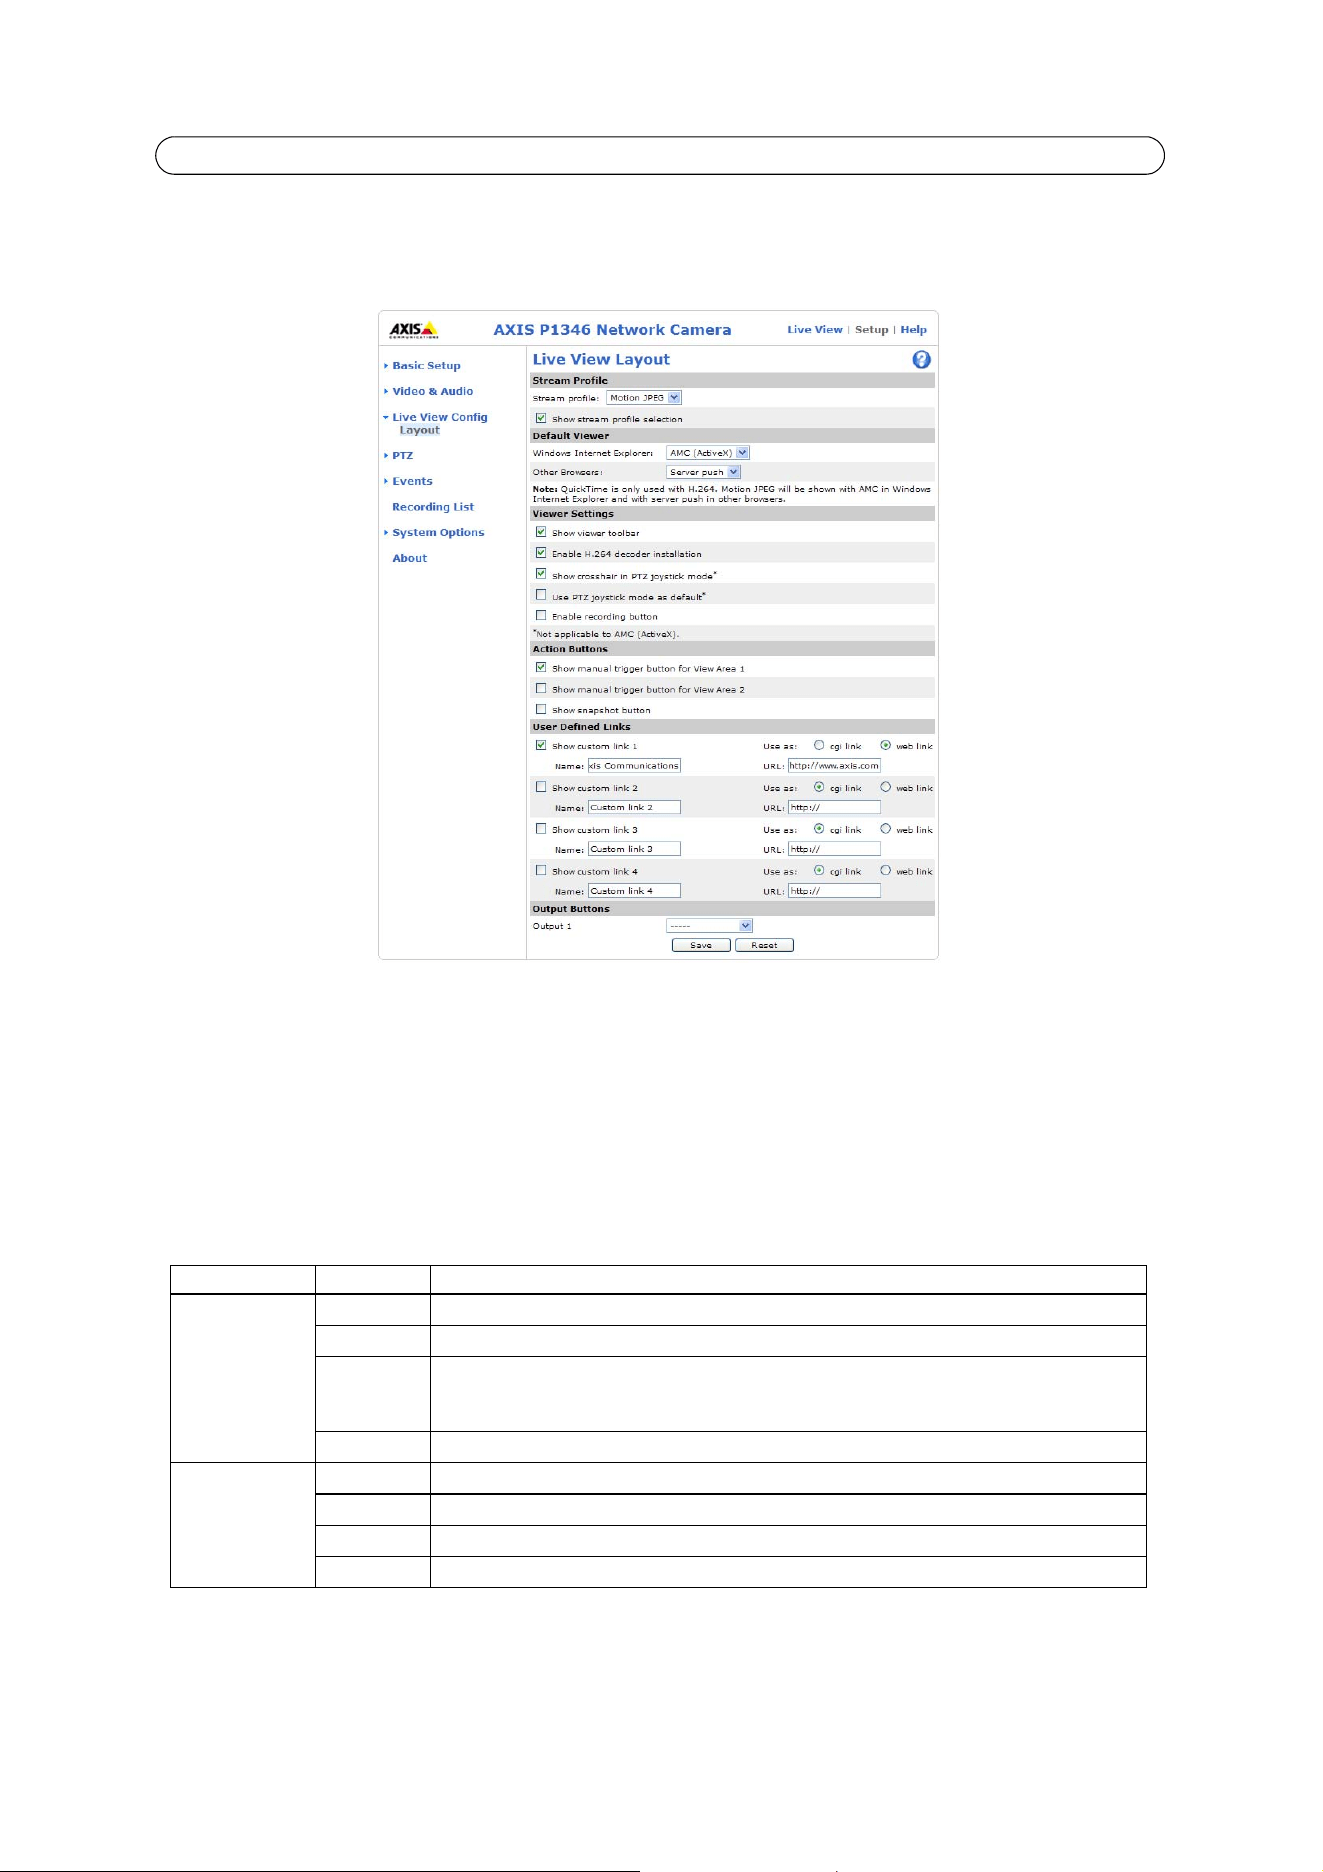Viewport: 1323px width, 1872px height.
Task: Collapse the Live View Config section
Action: 439,418
